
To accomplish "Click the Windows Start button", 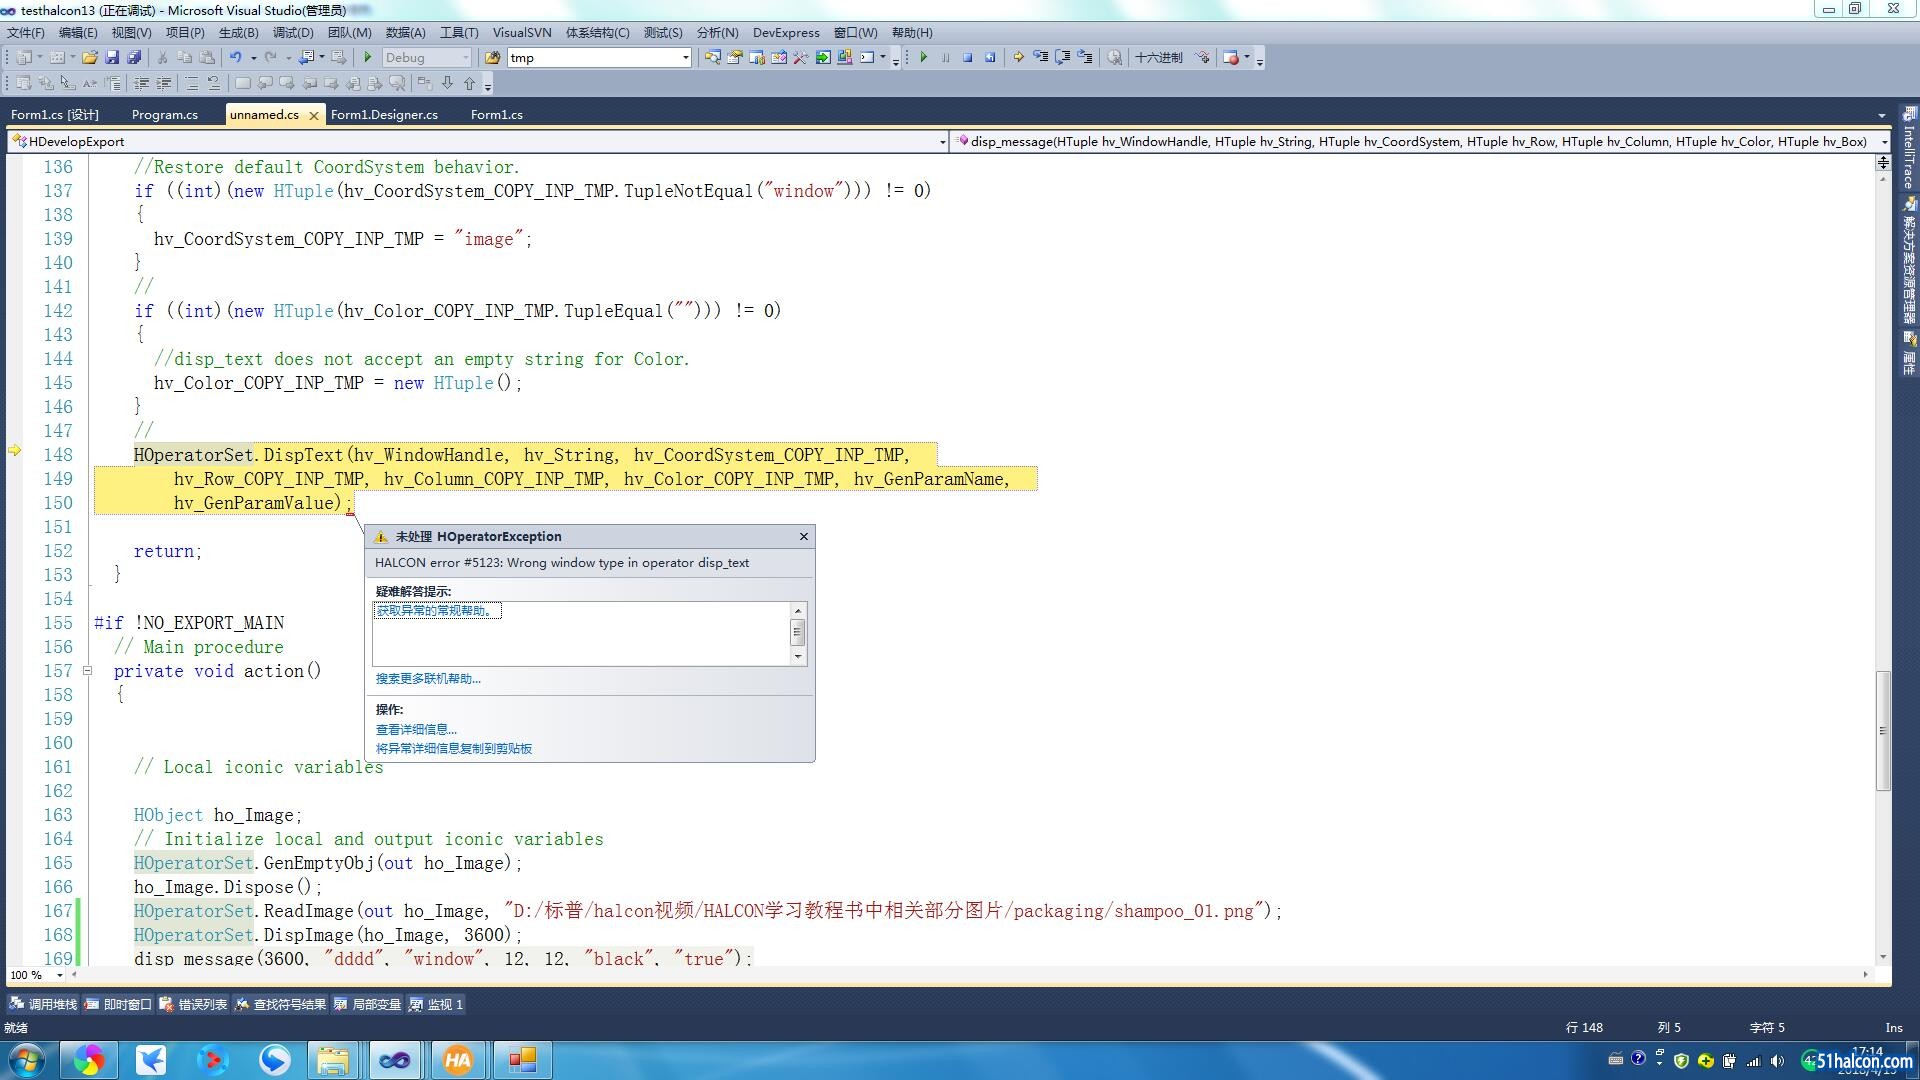I will pos(27,1060).
